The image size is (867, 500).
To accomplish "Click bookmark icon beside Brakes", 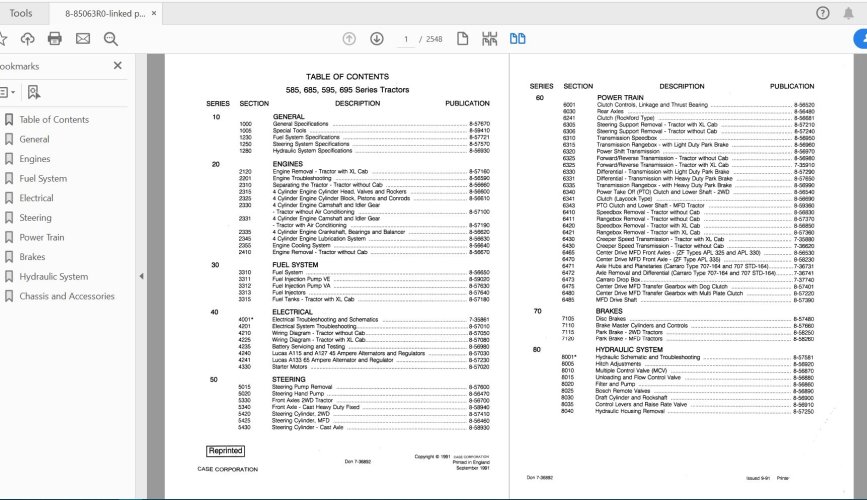I will tap(9, 257).
